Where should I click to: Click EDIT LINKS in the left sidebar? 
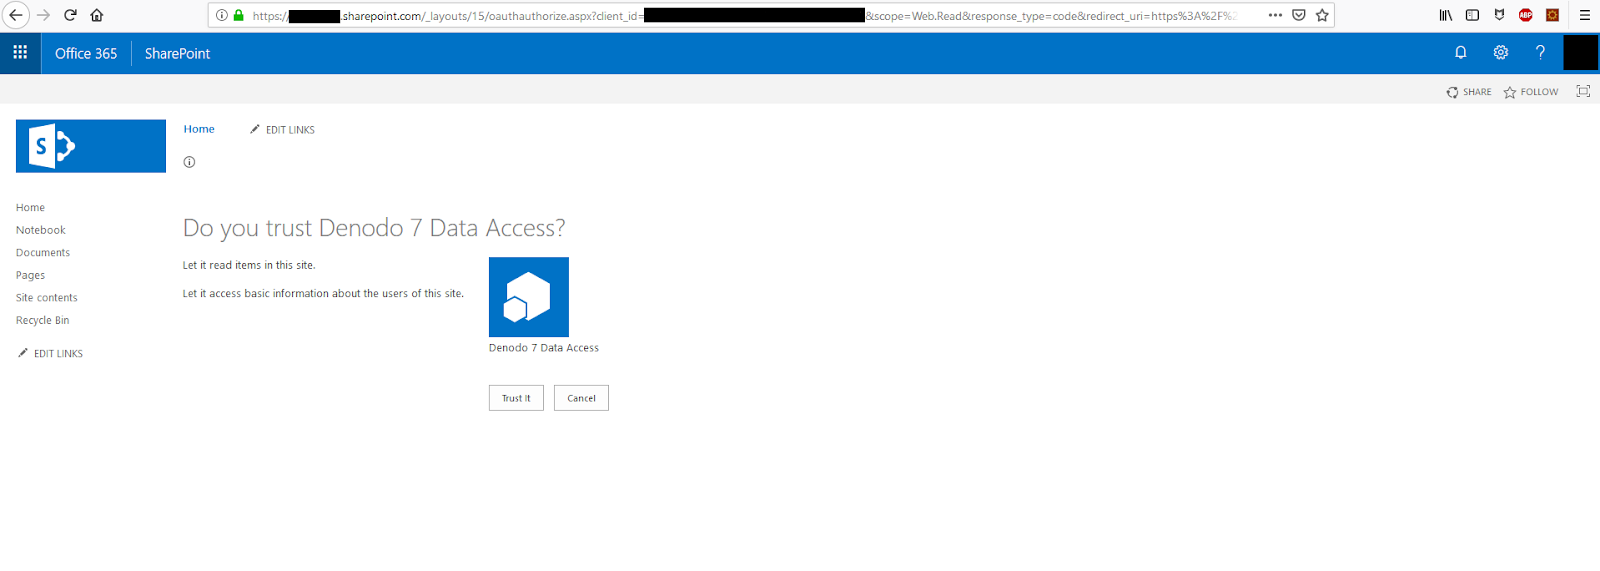click(x=51, y=354)
